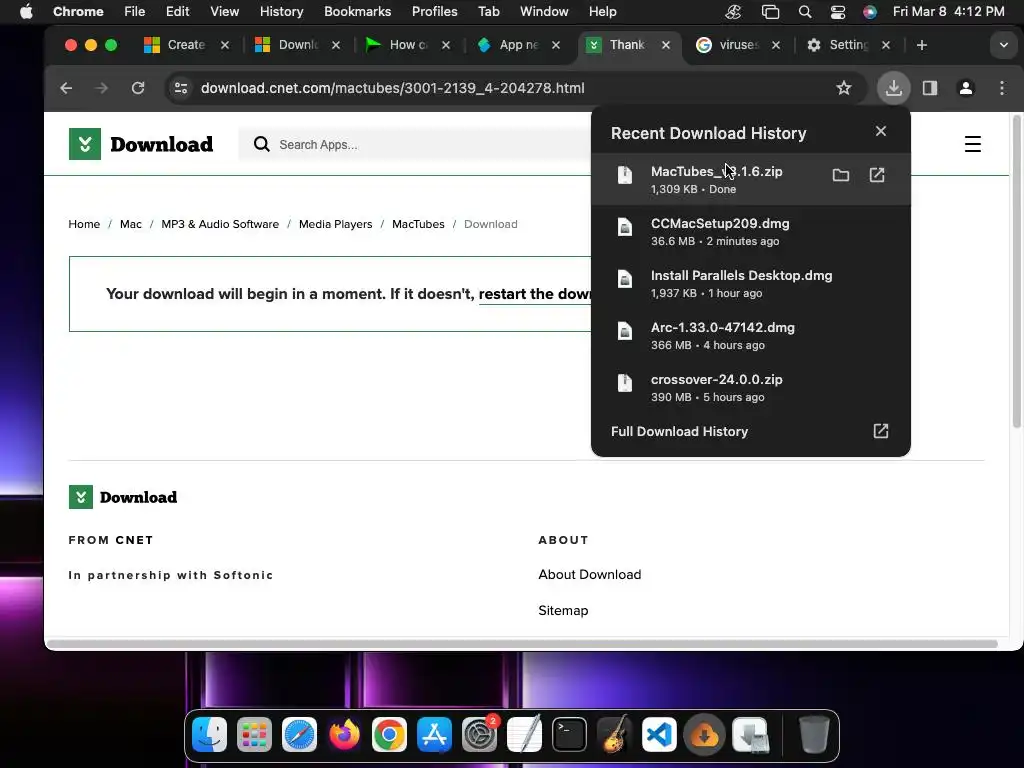Open MacTubes zip file with external-open icon
This screenshot has height=768, width=1024.
877,175
